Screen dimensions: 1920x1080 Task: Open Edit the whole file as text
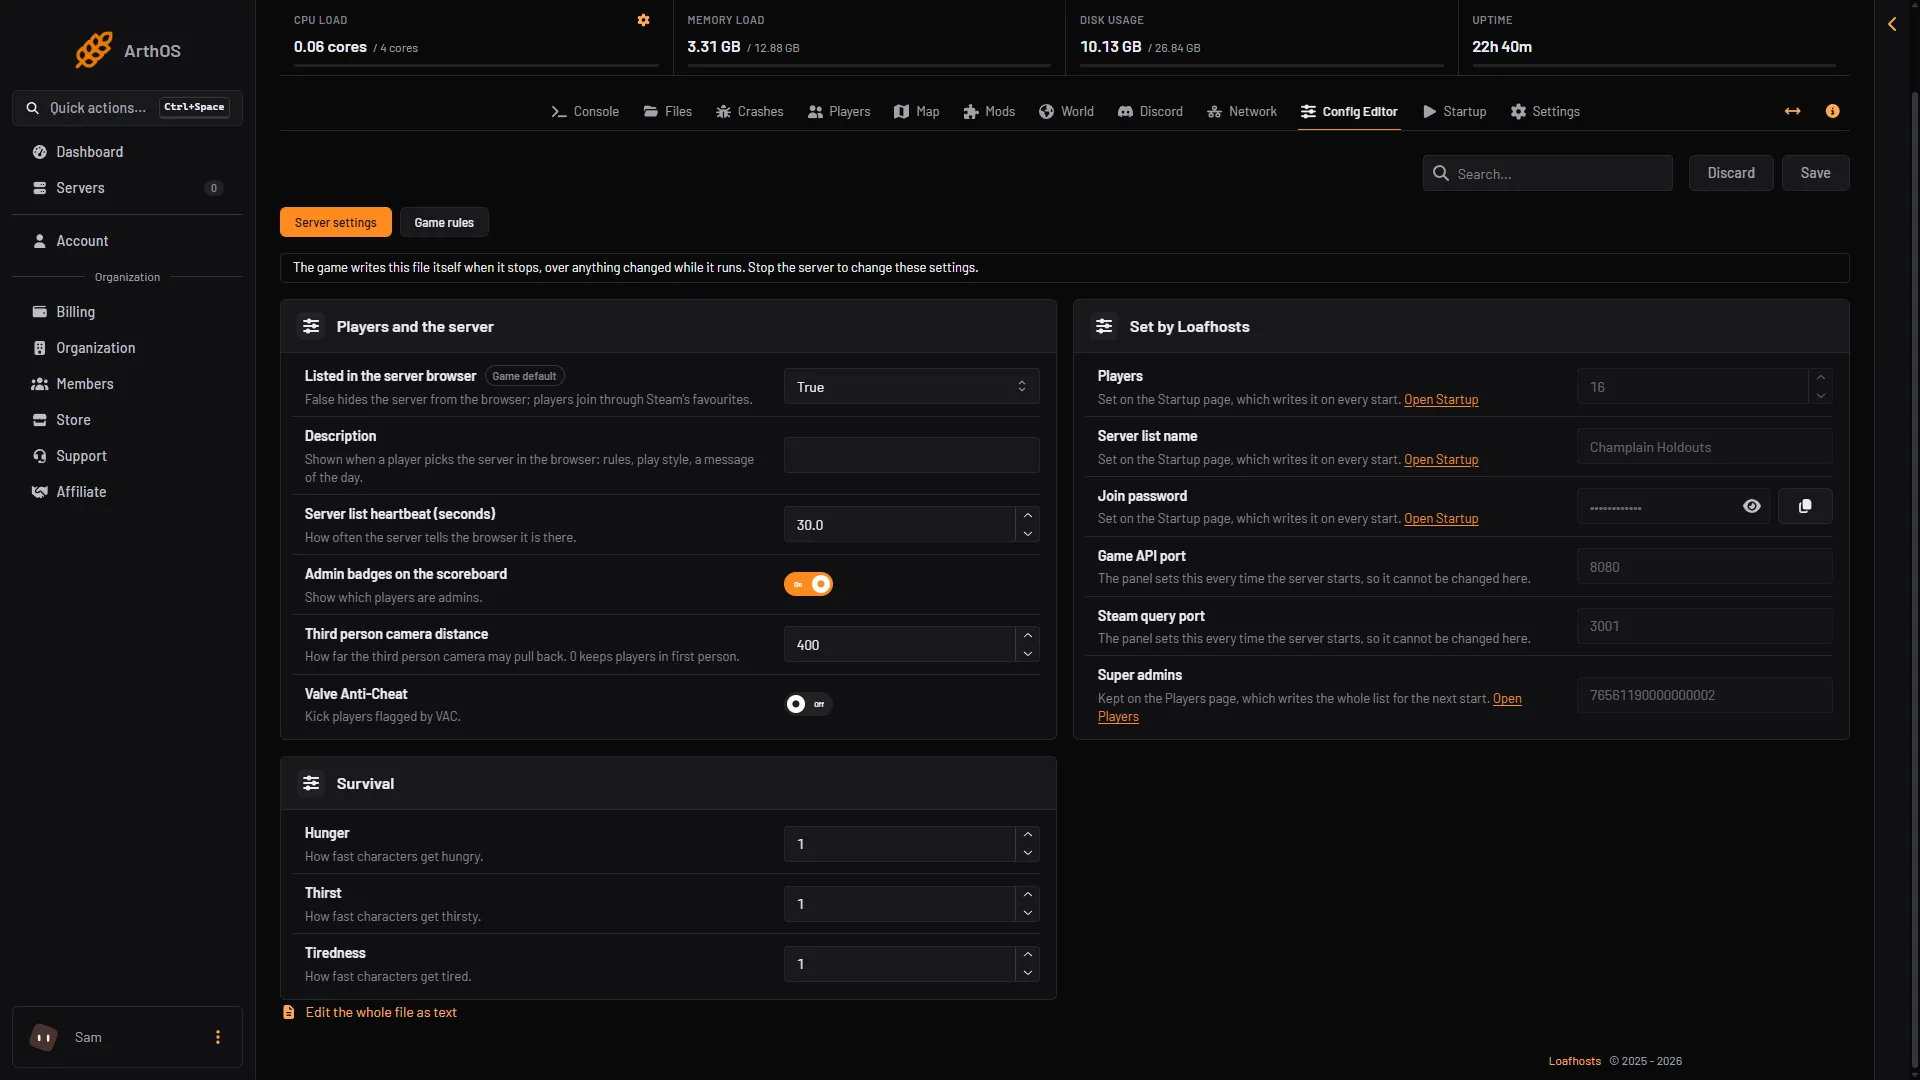[x=370, y=1012]
